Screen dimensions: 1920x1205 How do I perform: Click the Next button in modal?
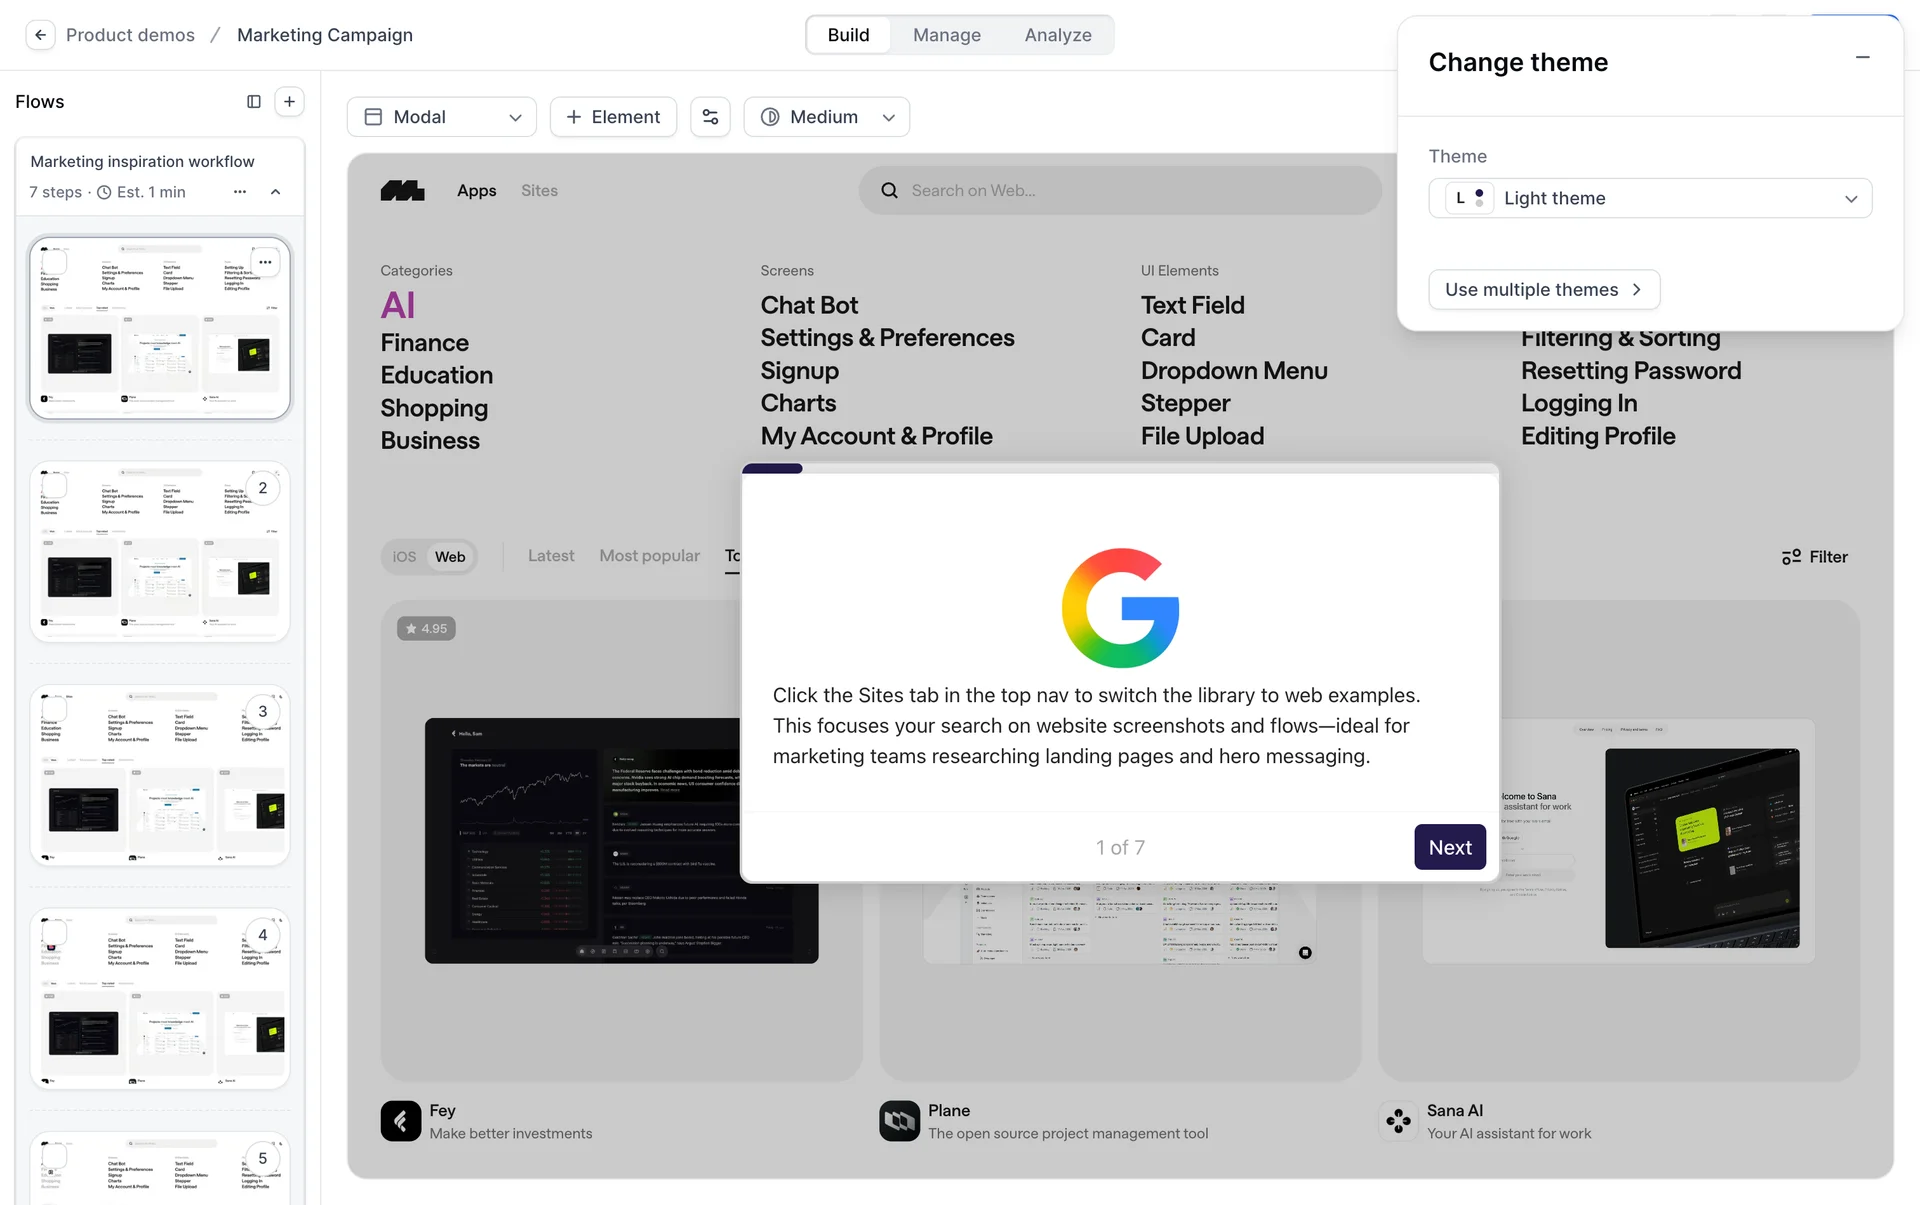coord(1449,847)
